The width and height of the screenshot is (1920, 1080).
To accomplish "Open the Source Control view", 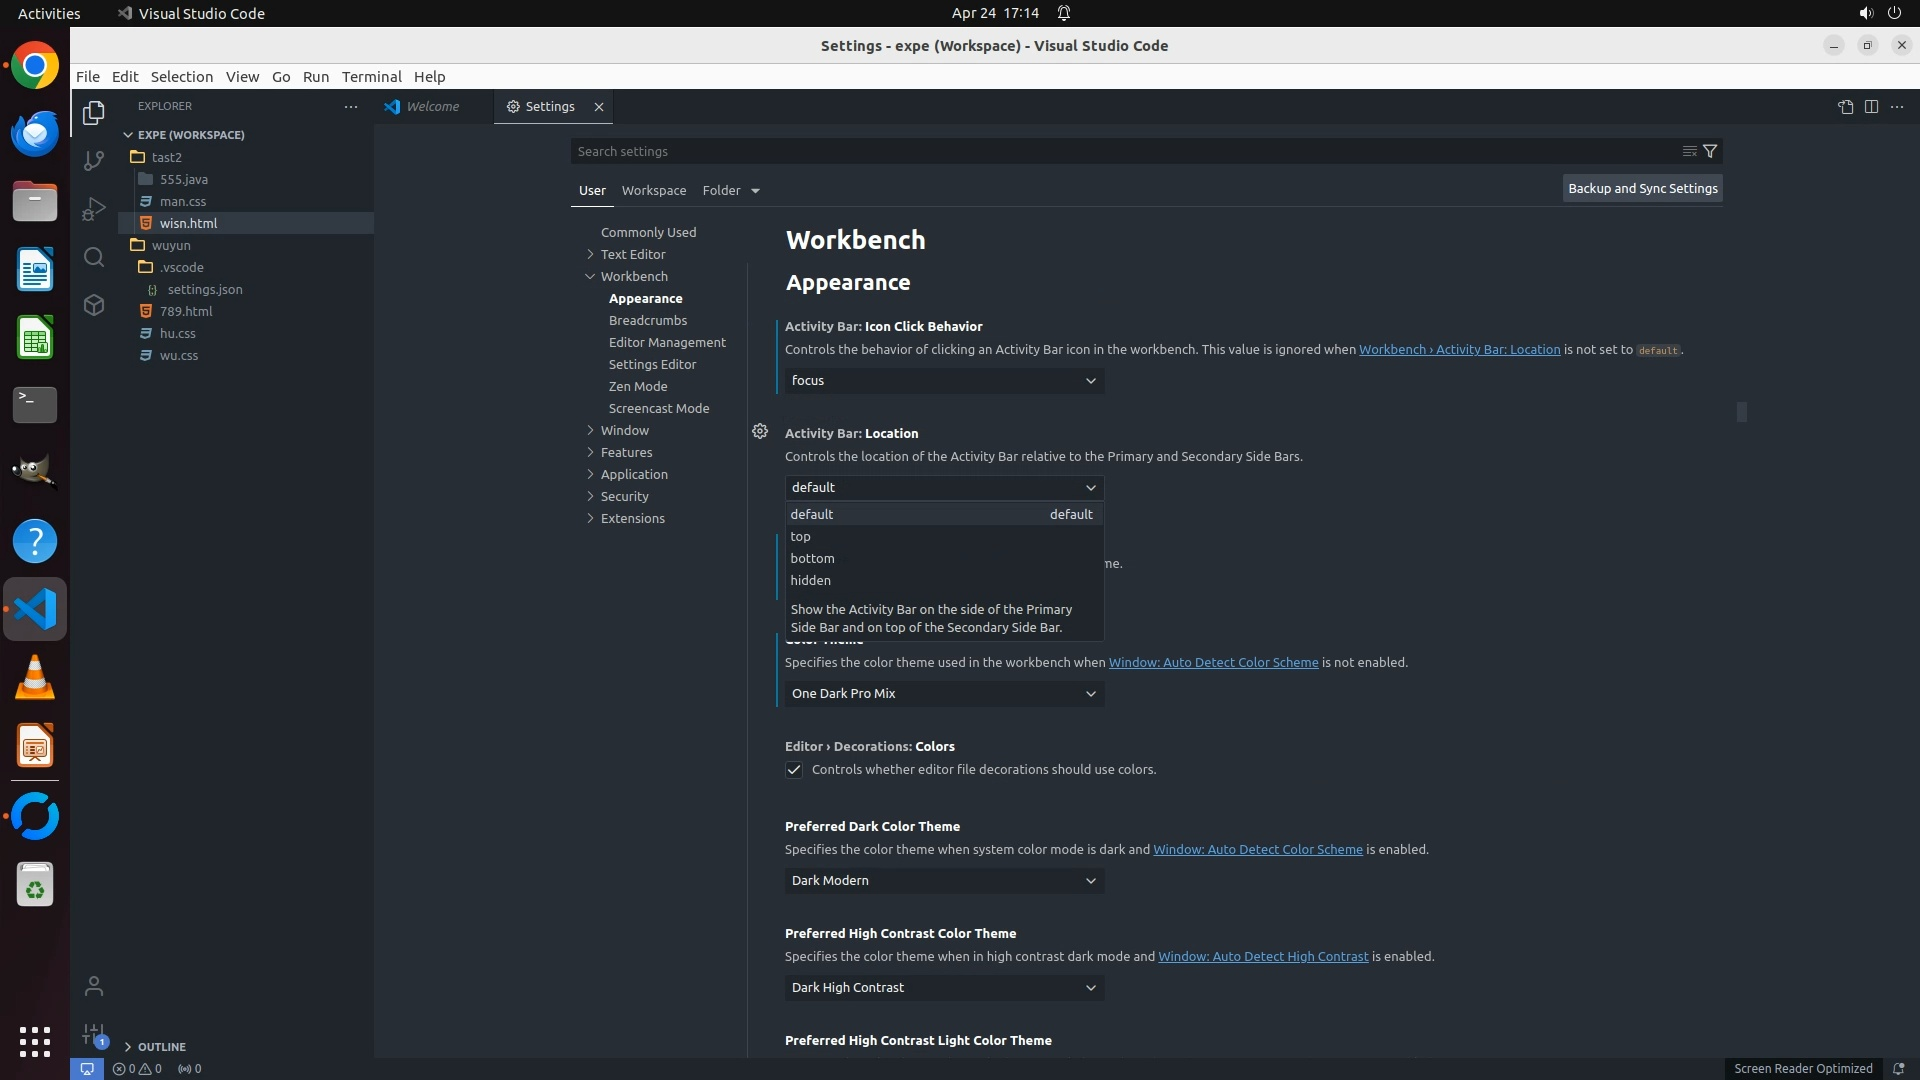I will [x=94, y=161].
